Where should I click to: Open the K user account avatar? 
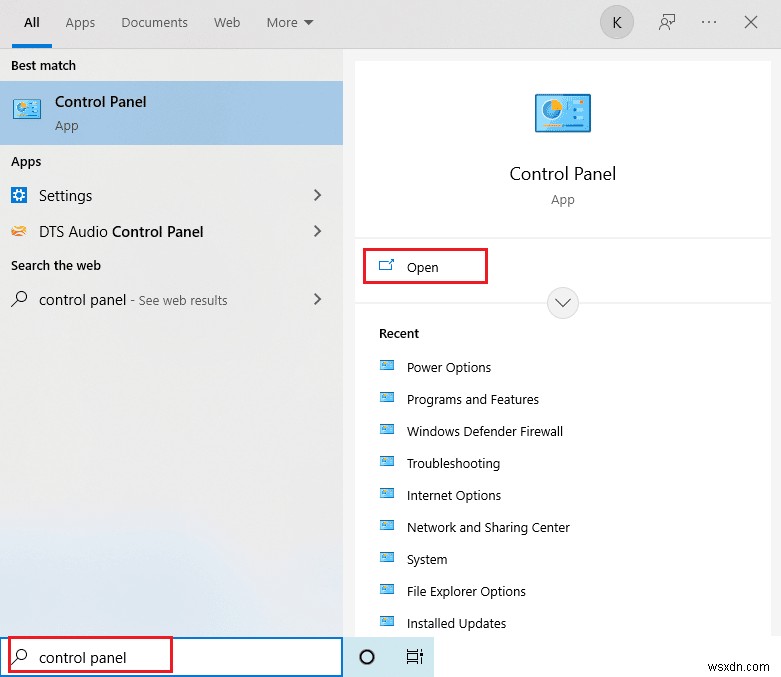617,22
